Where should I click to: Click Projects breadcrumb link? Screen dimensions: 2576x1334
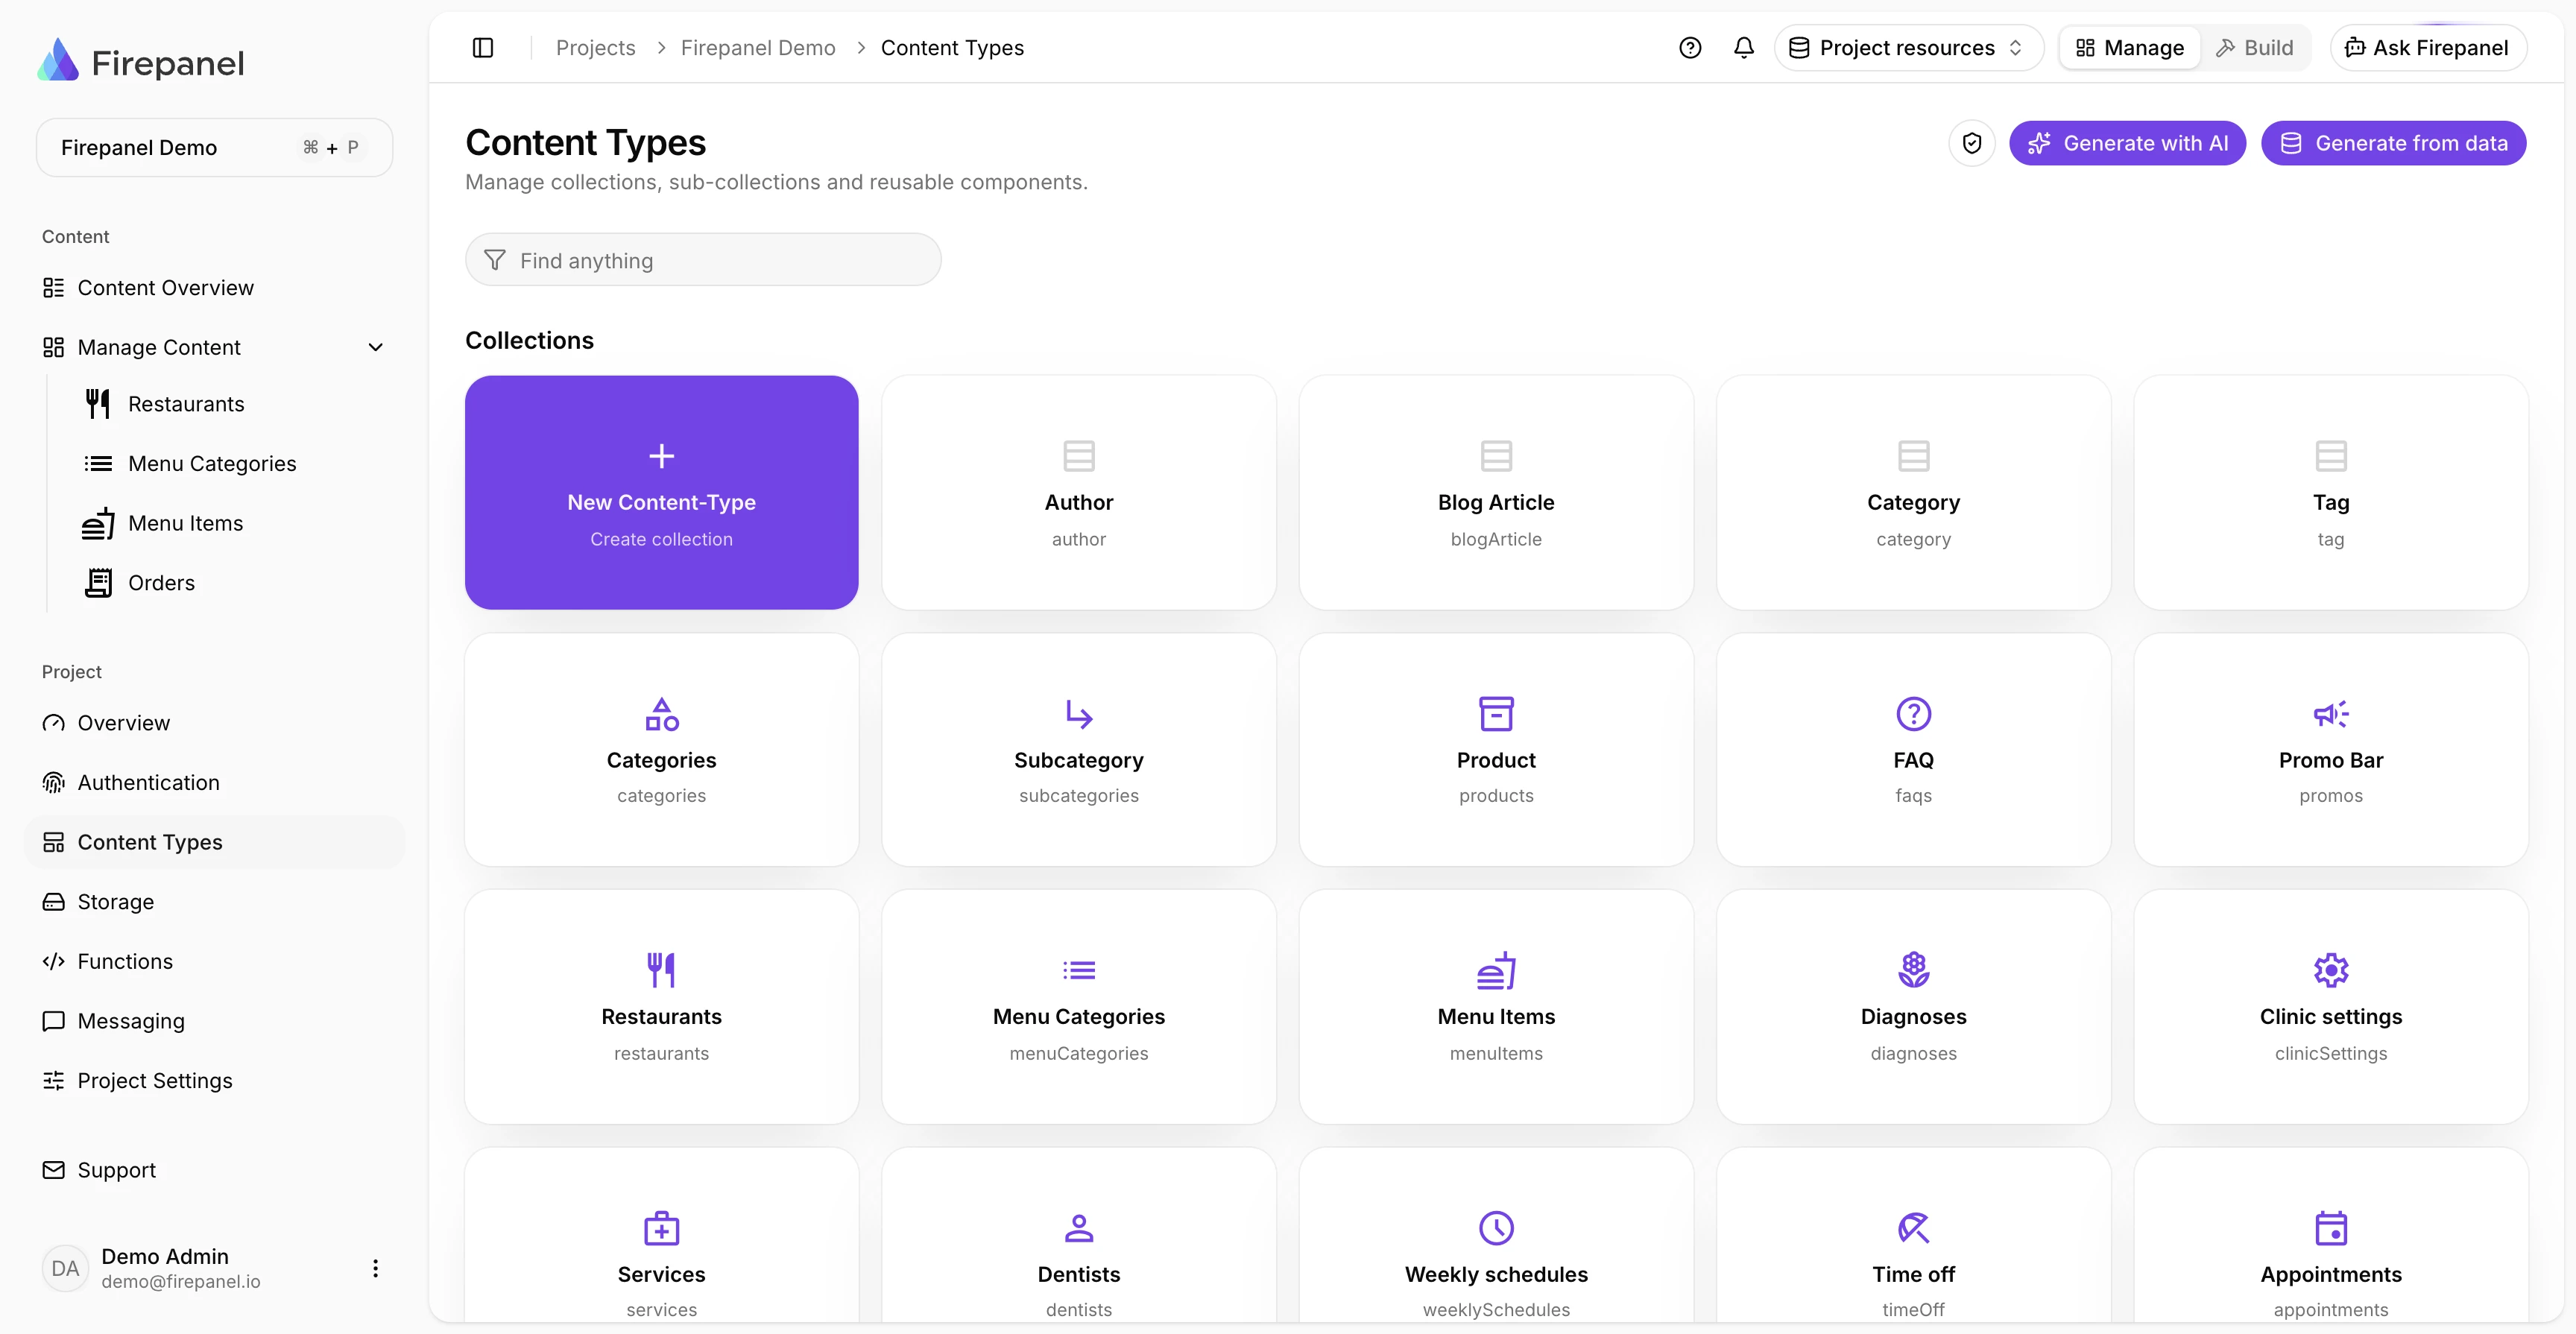point(596,47)
